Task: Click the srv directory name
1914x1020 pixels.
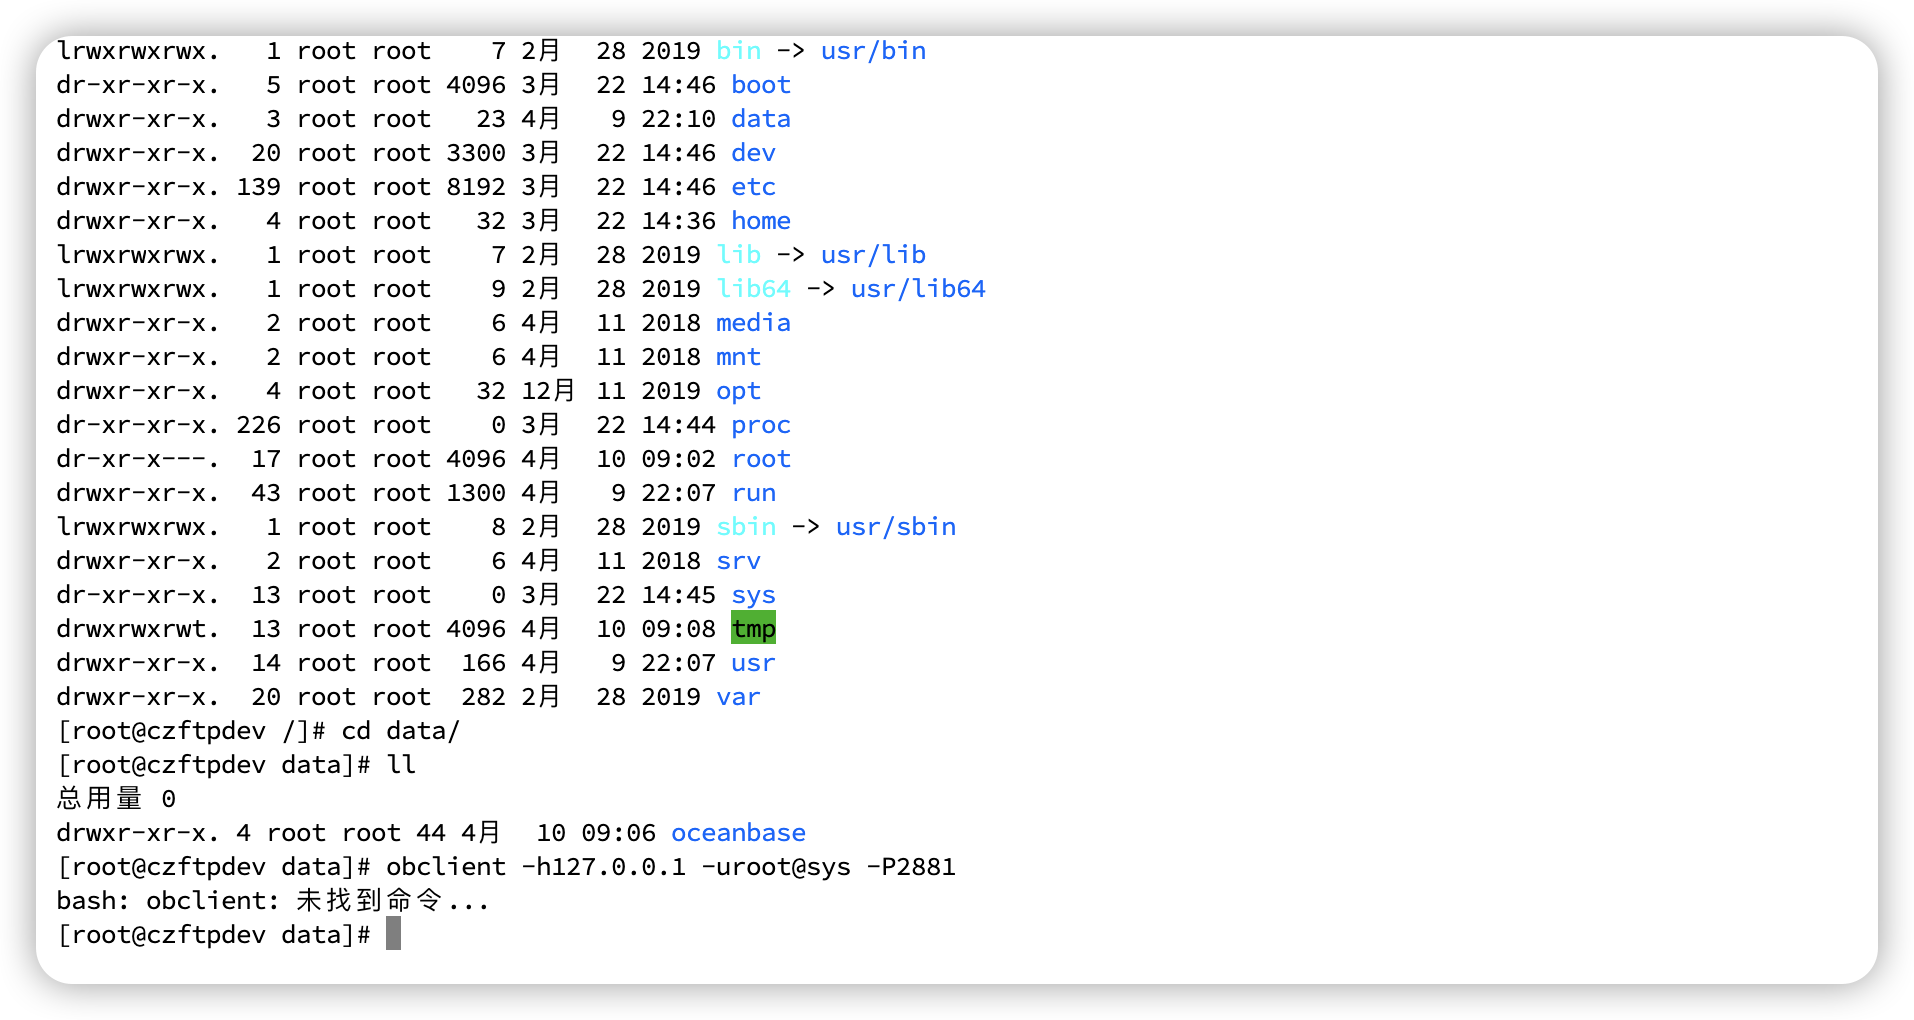Action: (x=738, y=561)
